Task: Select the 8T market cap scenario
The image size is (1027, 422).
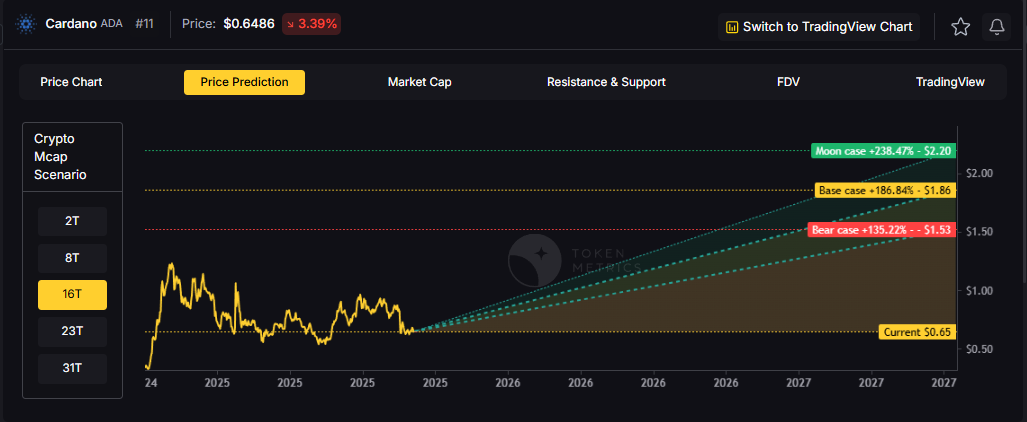Action: point(72,258)
